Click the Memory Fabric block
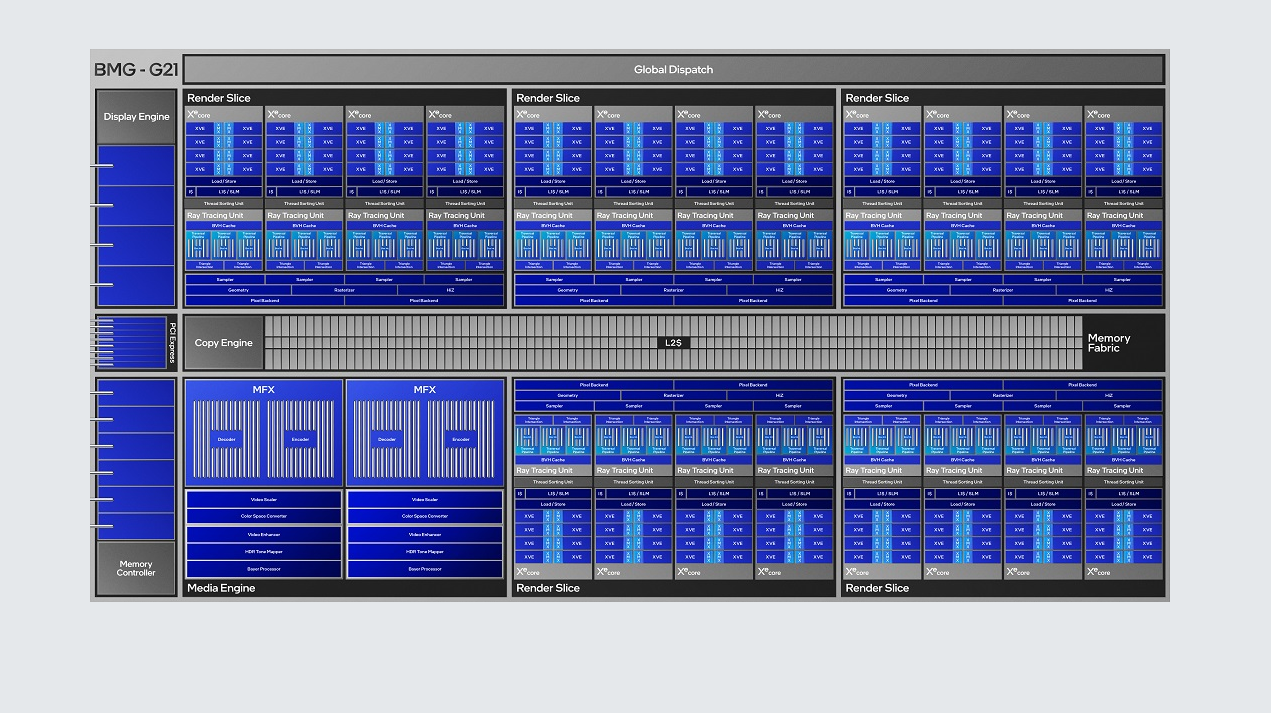The width and height of the screenshot is (1271, 713). pyautogui.click(x=1109, y=343)
